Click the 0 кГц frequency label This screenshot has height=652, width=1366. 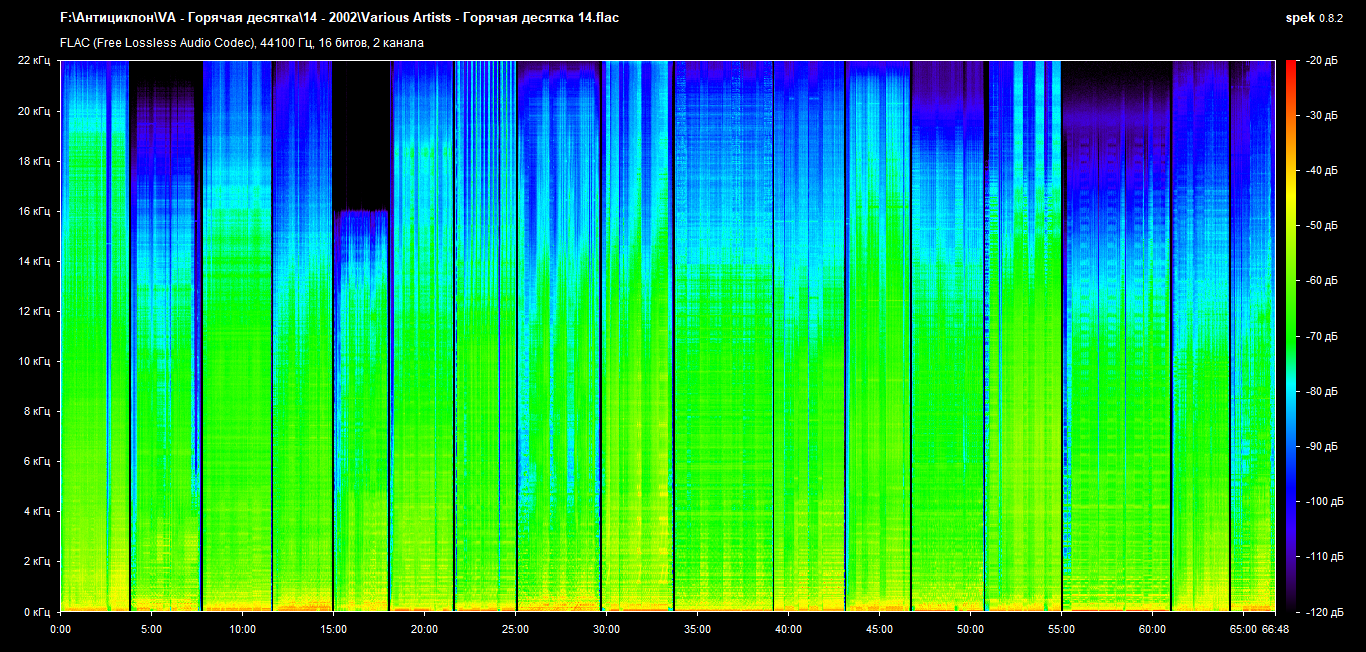pos(38,611)
